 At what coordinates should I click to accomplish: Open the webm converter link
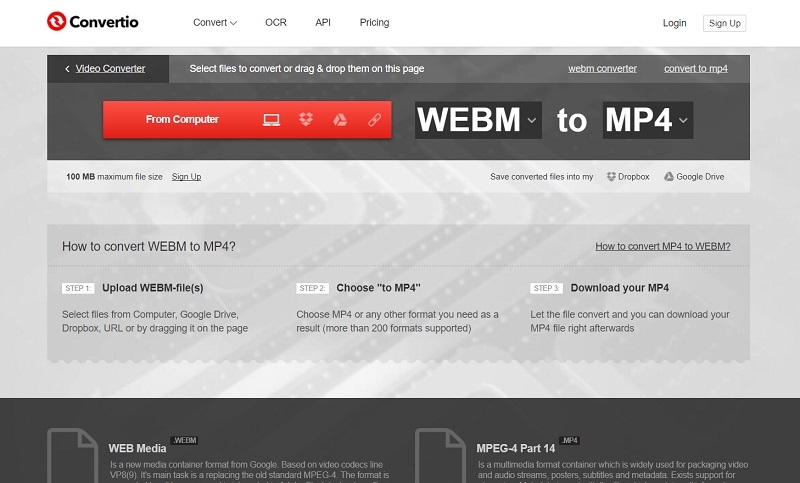(603, 68)
